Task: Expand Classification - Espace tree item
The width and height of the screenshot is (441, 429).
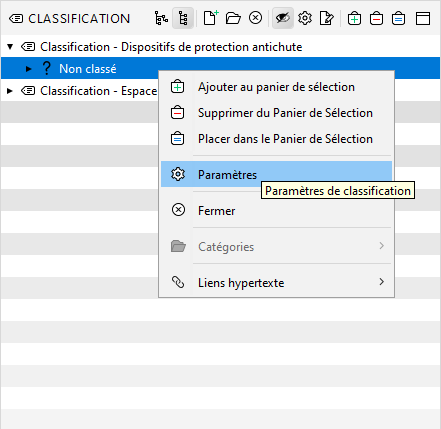Action: click(10, 91)
